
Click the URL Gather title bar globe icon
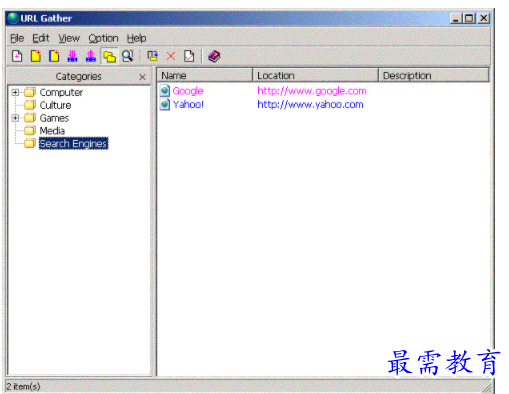tap(13, 18)
